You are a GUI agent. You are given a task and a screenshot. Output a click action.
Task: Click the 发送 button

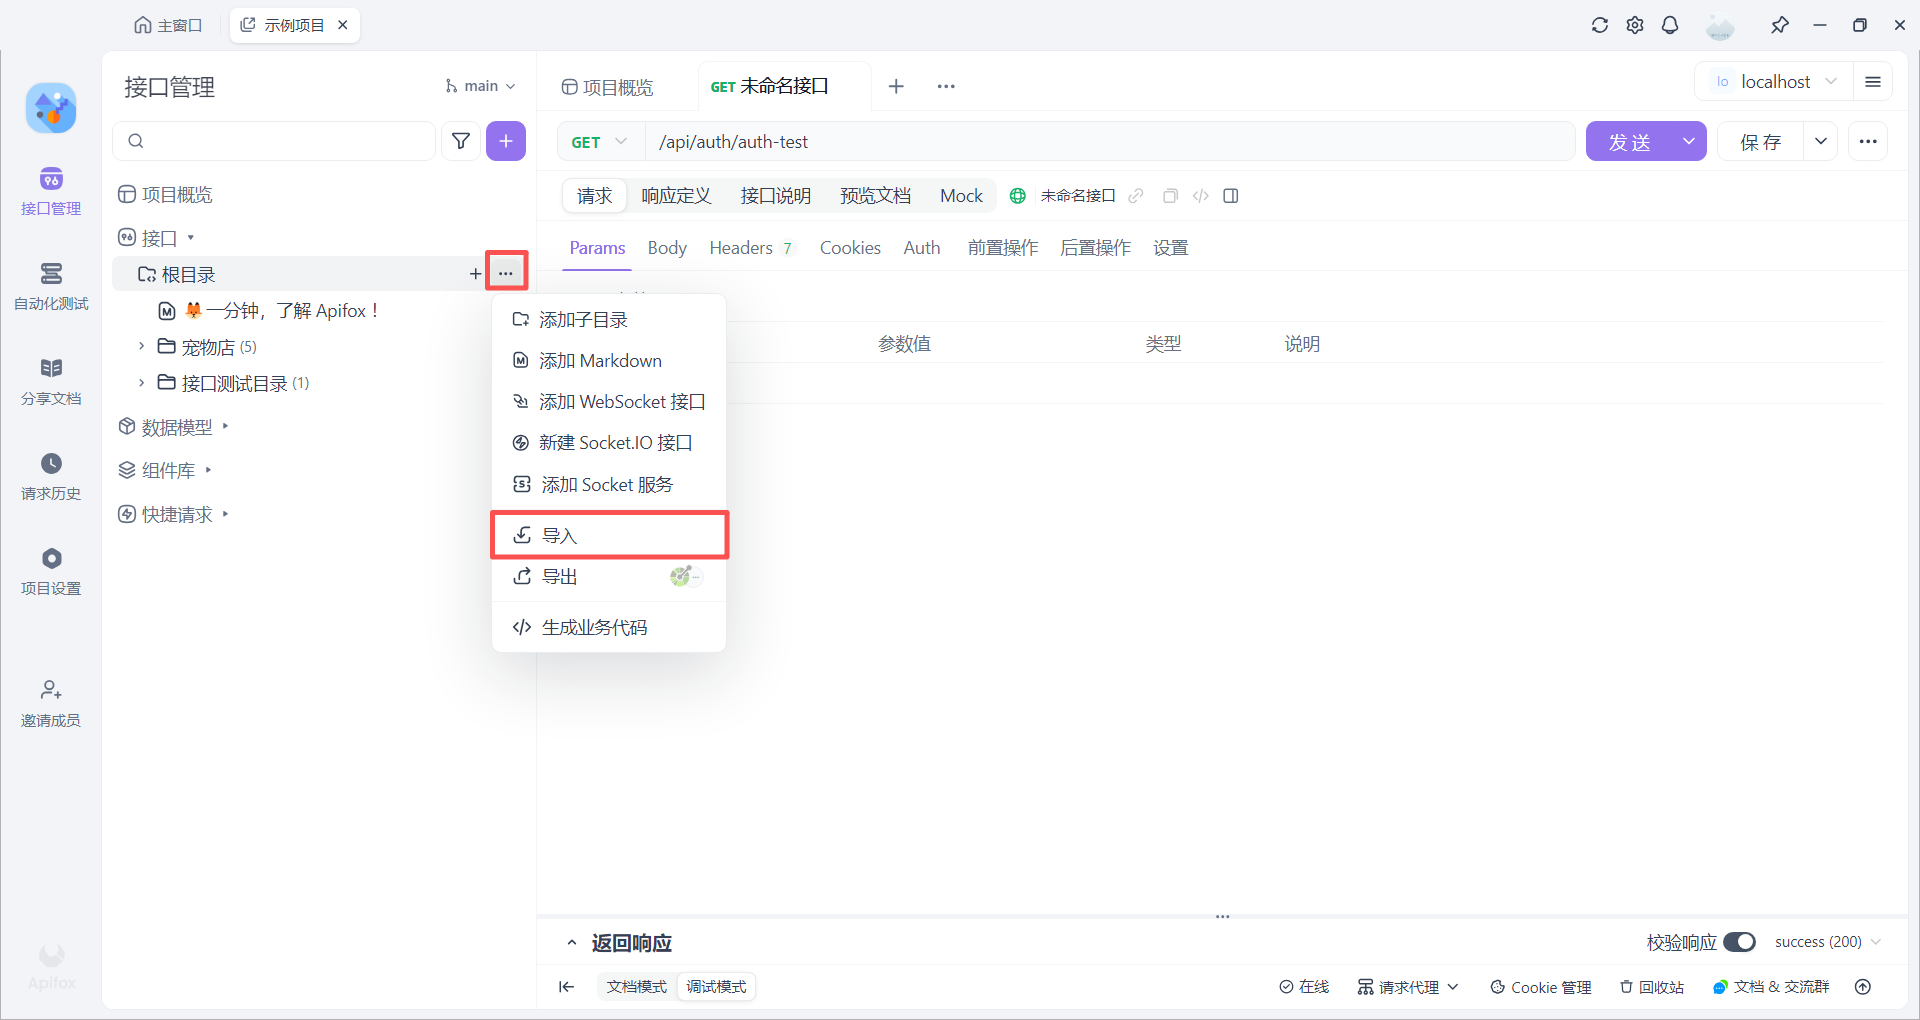point(1630,141)
